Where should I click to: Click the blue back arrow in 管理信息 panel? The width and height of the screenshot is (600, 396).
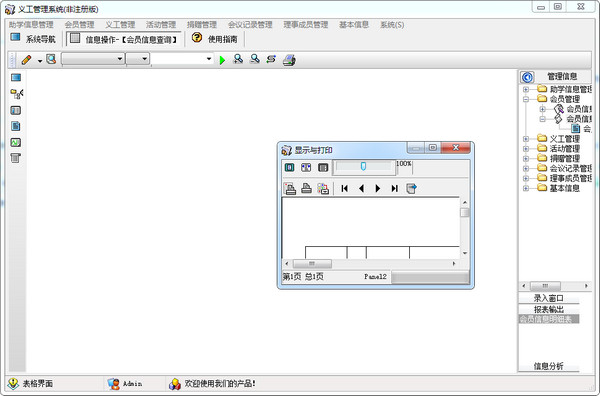[x=527, y=77]
